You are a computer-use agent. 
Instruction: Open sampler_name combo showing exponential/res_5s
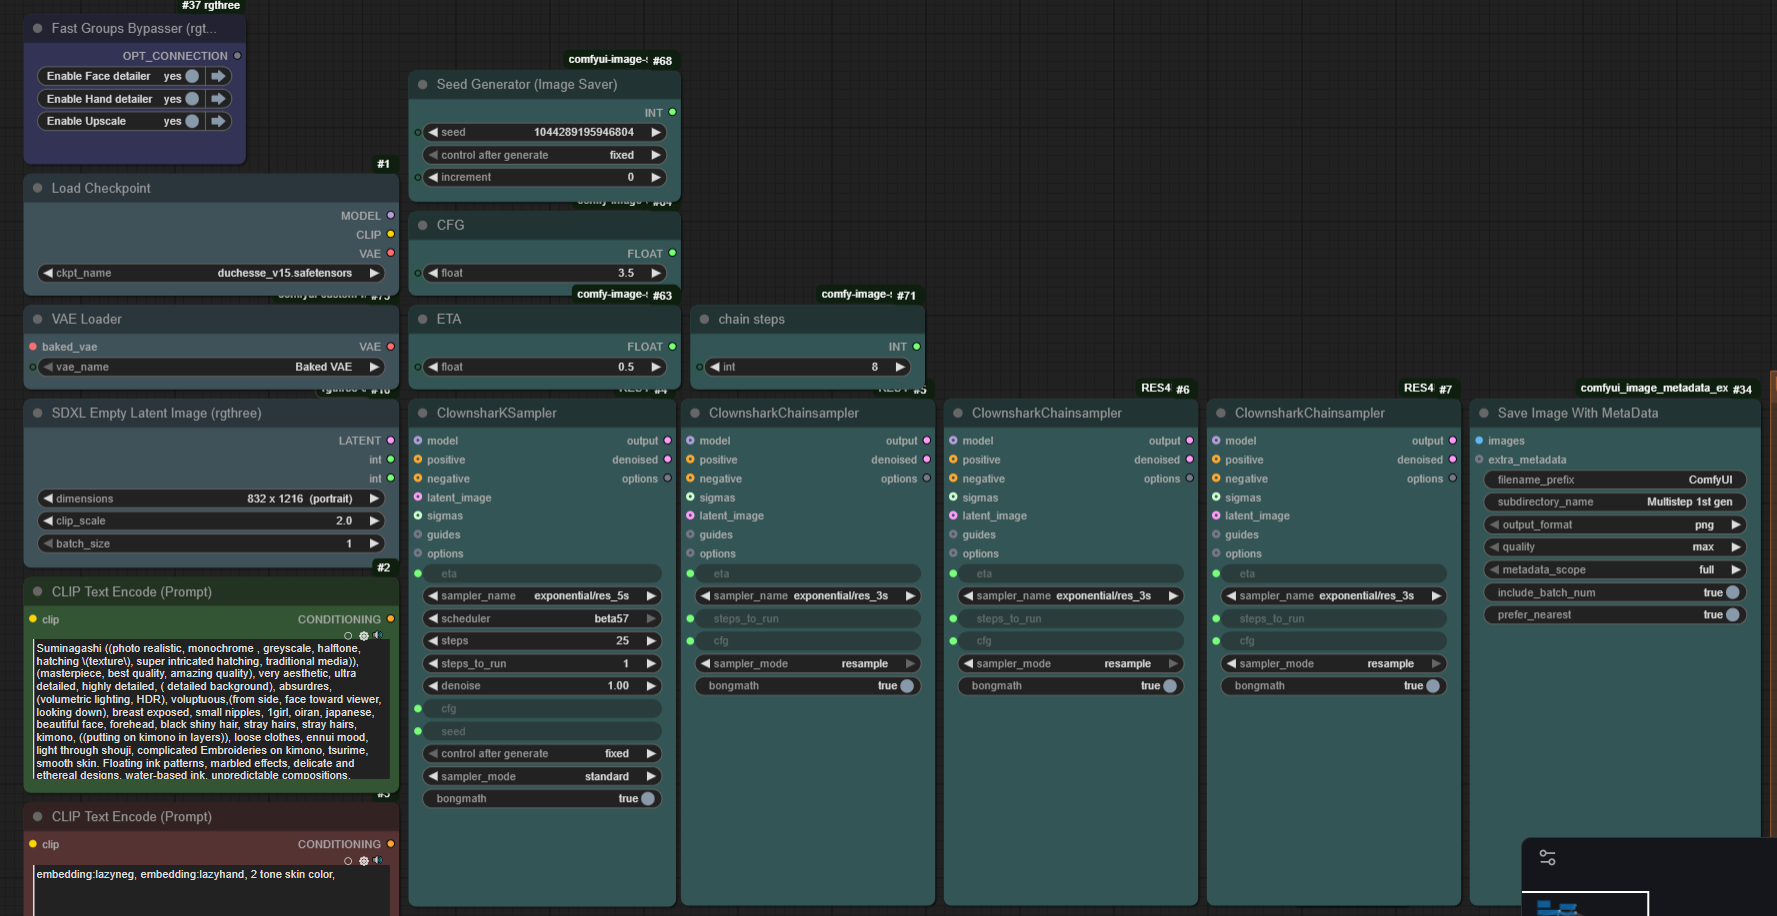543,596
